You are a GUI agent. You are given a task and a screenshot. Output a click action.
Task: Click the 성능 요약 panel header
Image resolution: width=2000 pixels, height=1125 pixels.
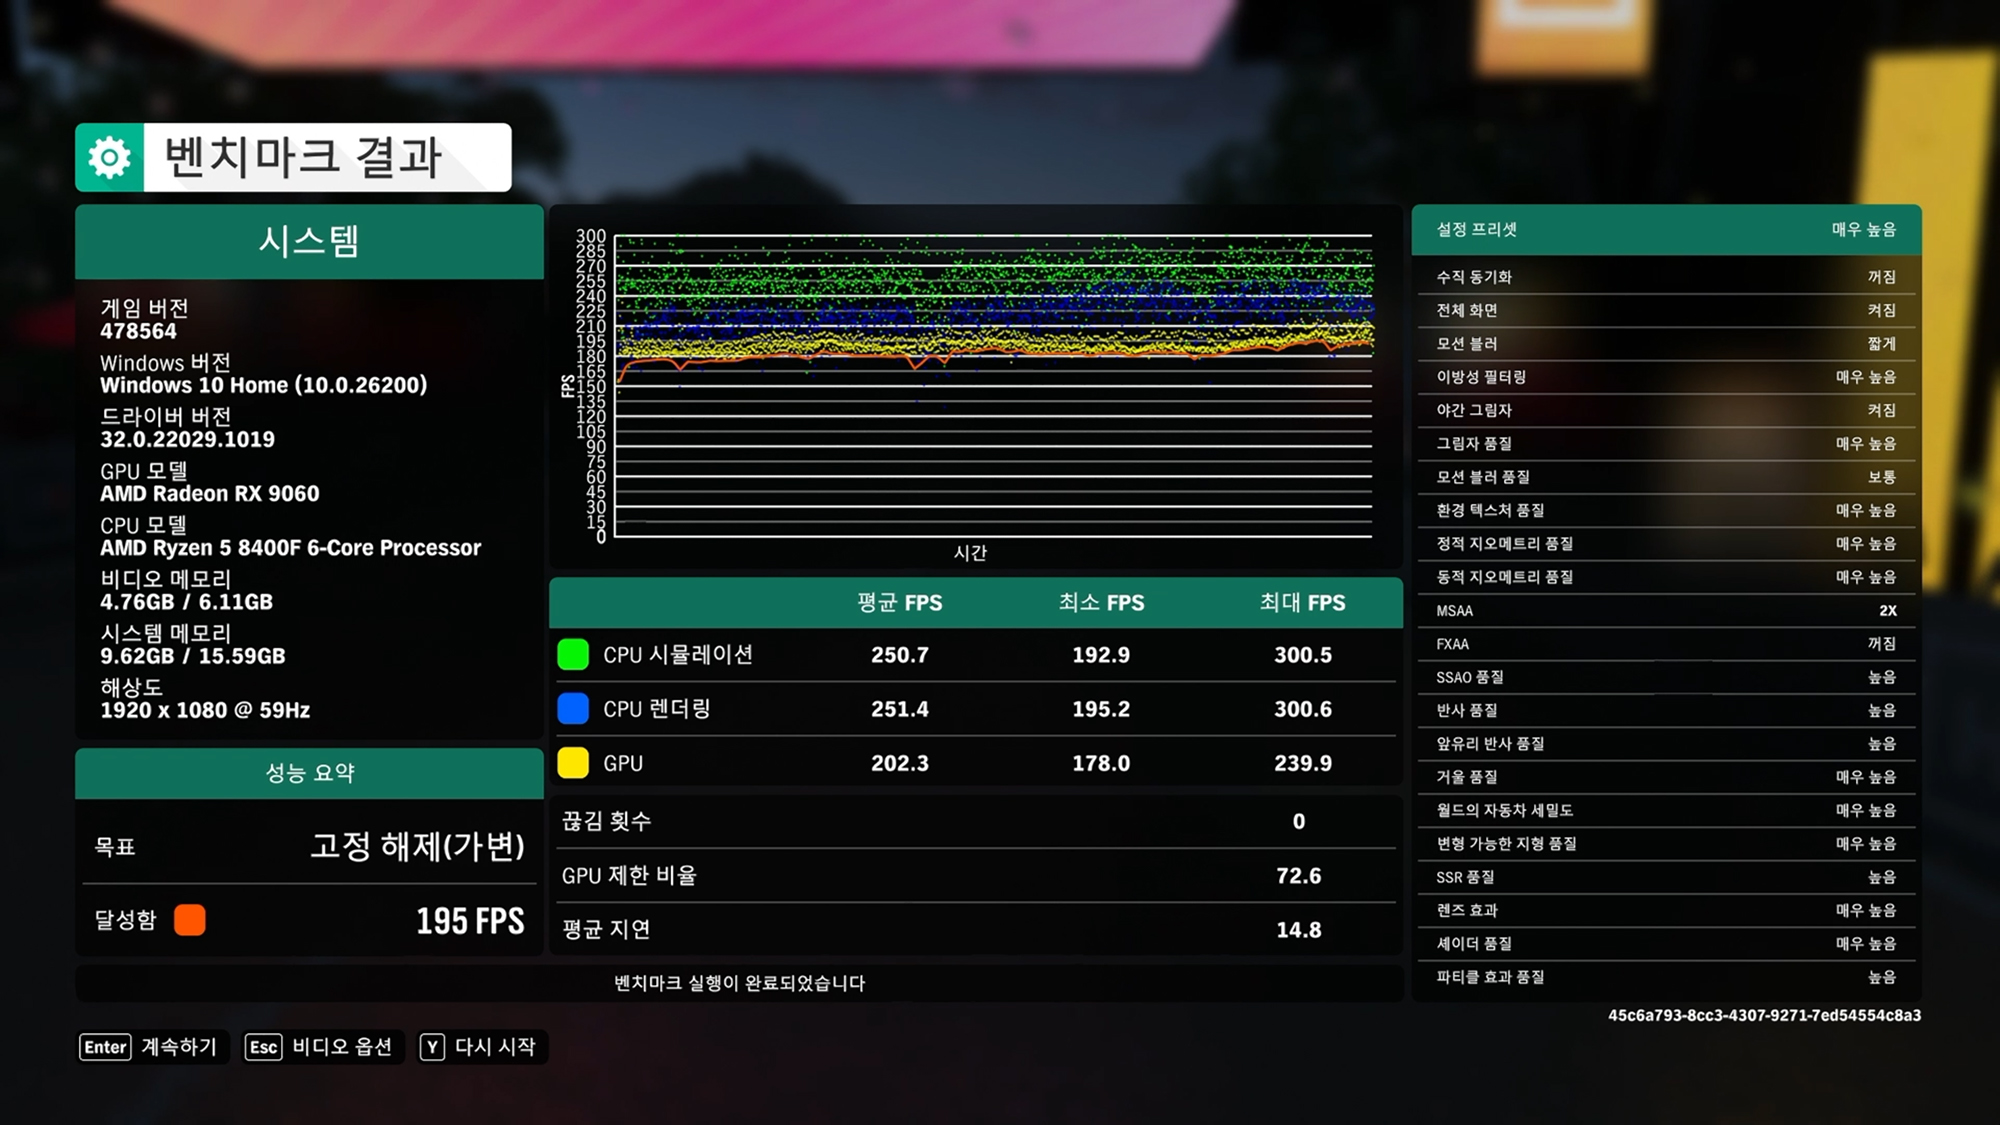pyautogui.click(x=309, y=773)
